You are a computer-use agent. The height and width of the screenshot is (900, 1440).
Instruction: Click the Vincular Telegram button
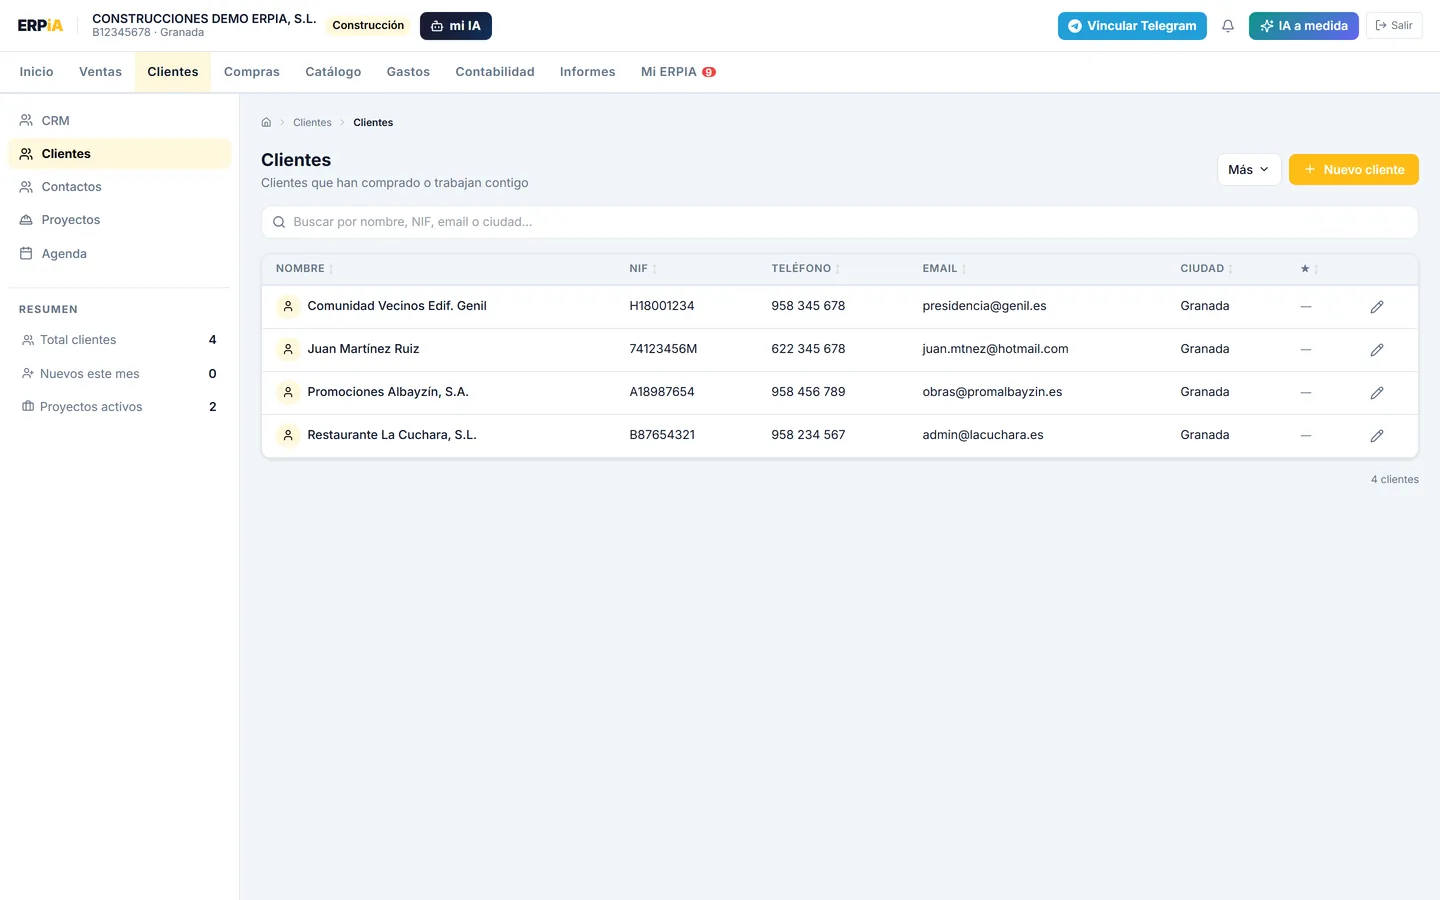[1132, 26]
